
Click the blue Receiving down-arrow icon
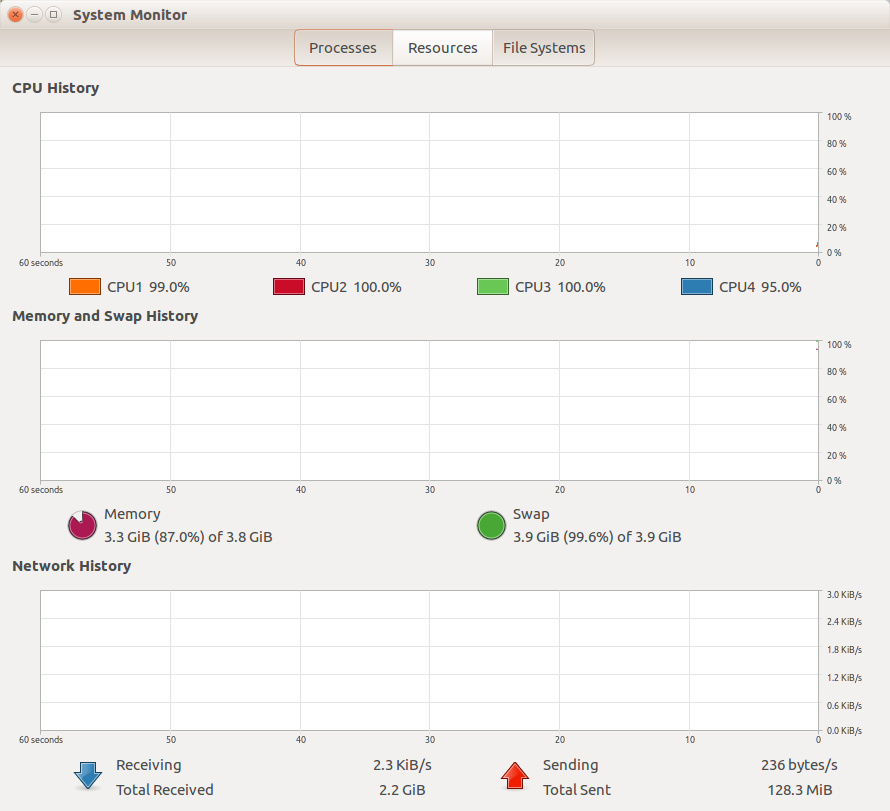(x=88, y=776)
